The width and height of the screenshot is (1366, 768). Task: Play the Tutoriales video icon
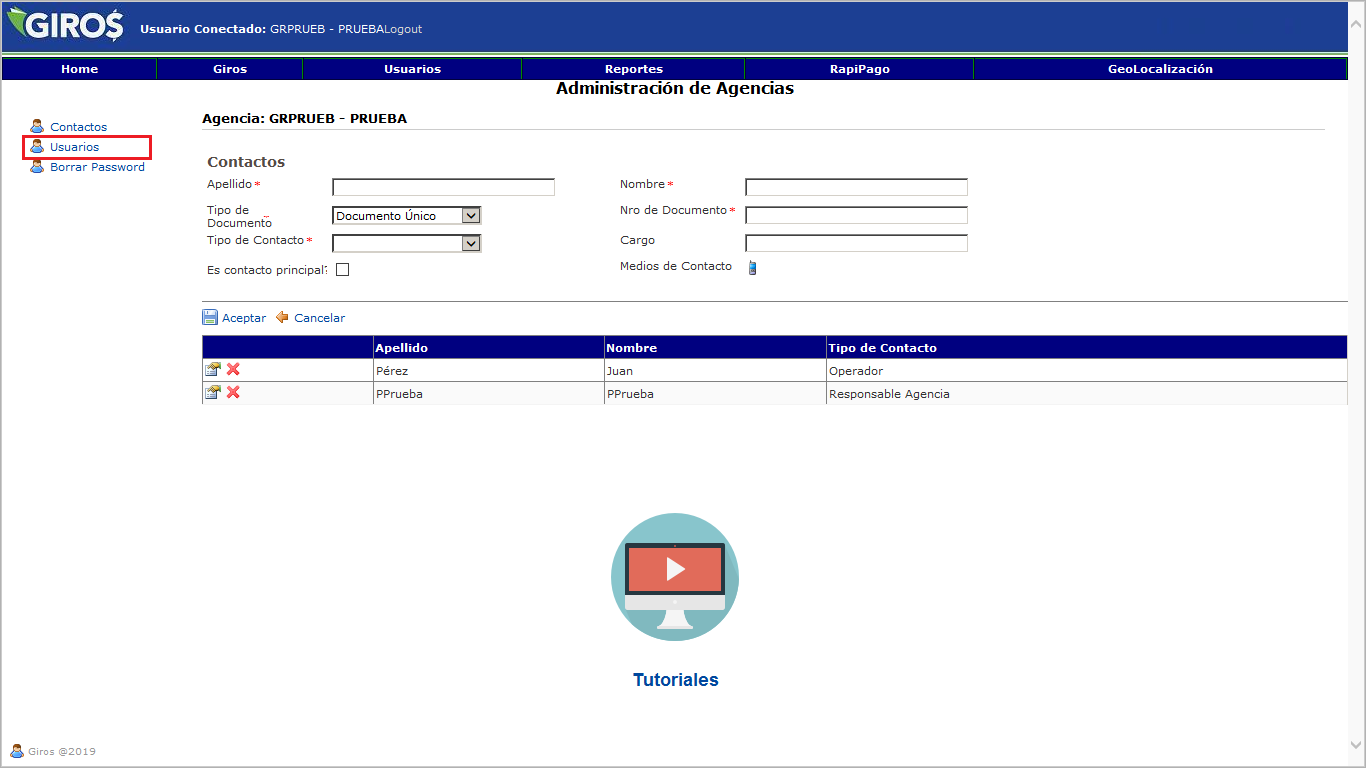tap(675, 577)
